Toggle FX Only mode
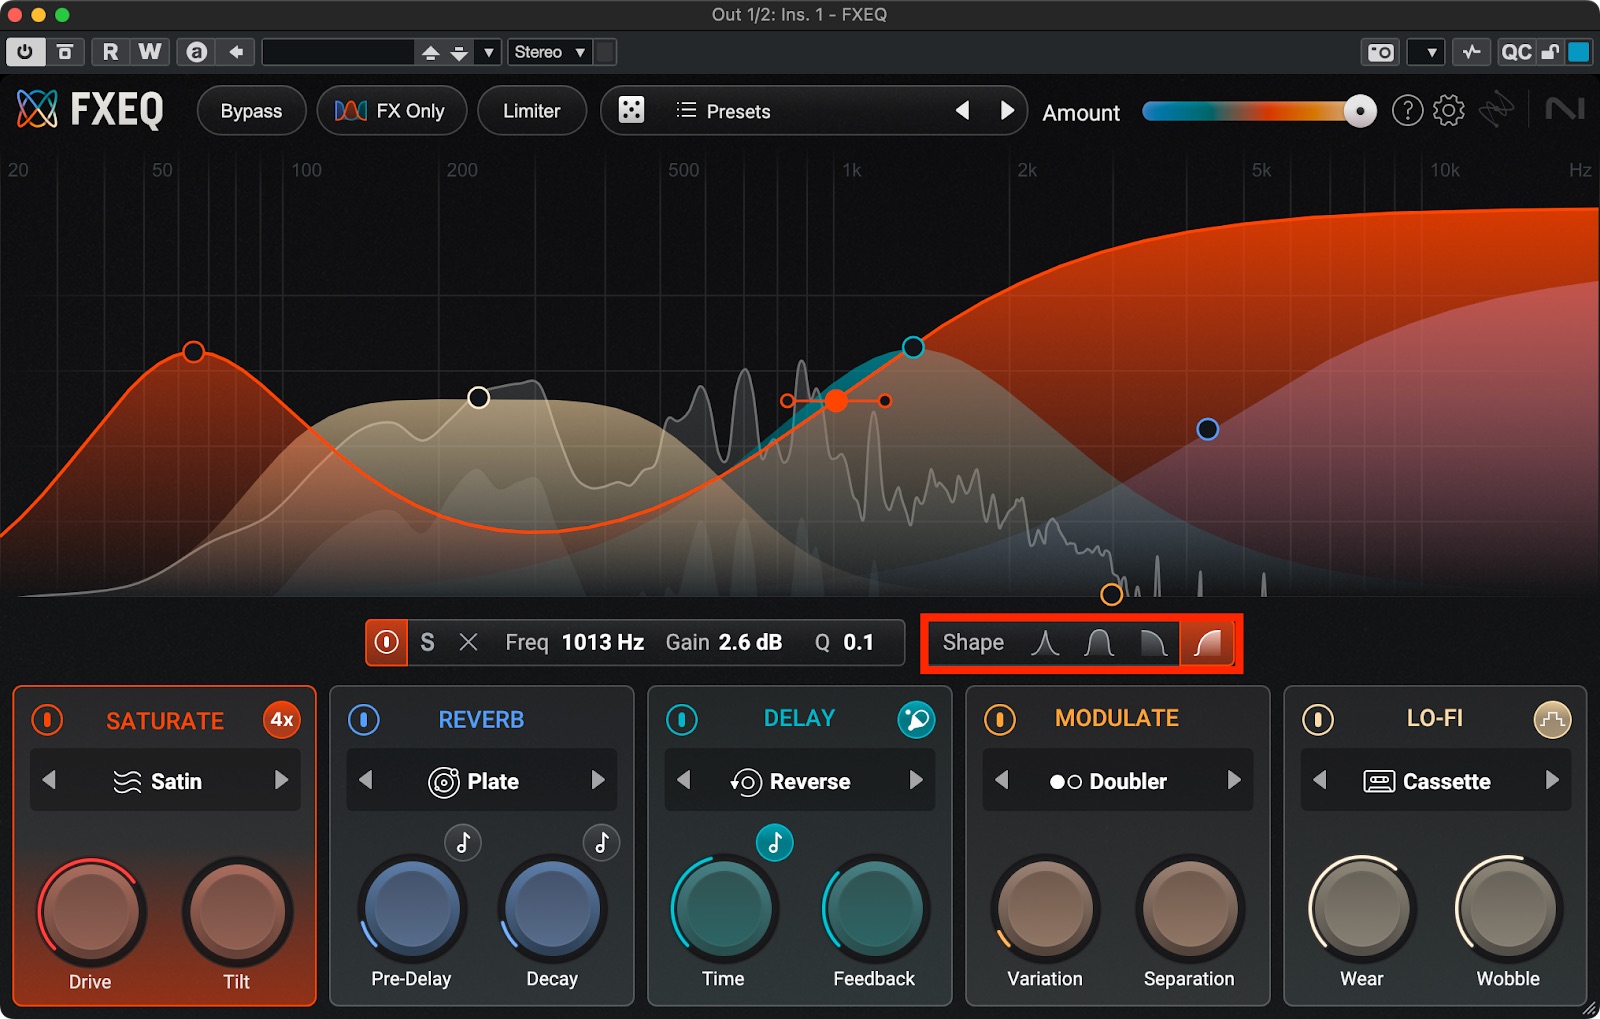 (392, 111)
